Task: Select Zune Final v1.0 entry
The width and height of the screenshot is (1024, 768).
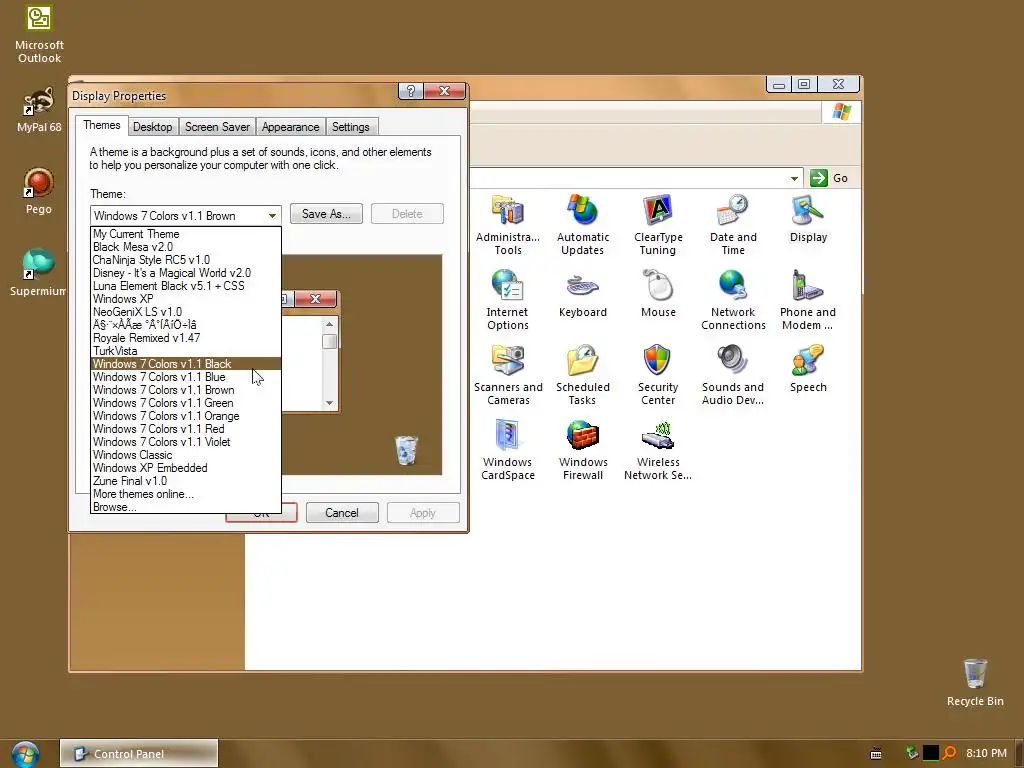Action: click(x=185, y=481)
